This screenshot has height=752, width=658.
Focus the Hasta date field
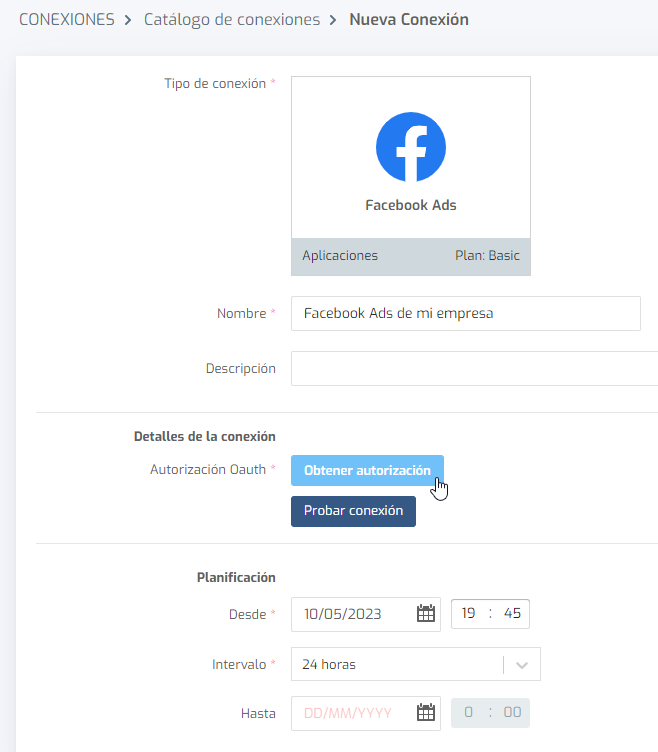coord(366,714)
